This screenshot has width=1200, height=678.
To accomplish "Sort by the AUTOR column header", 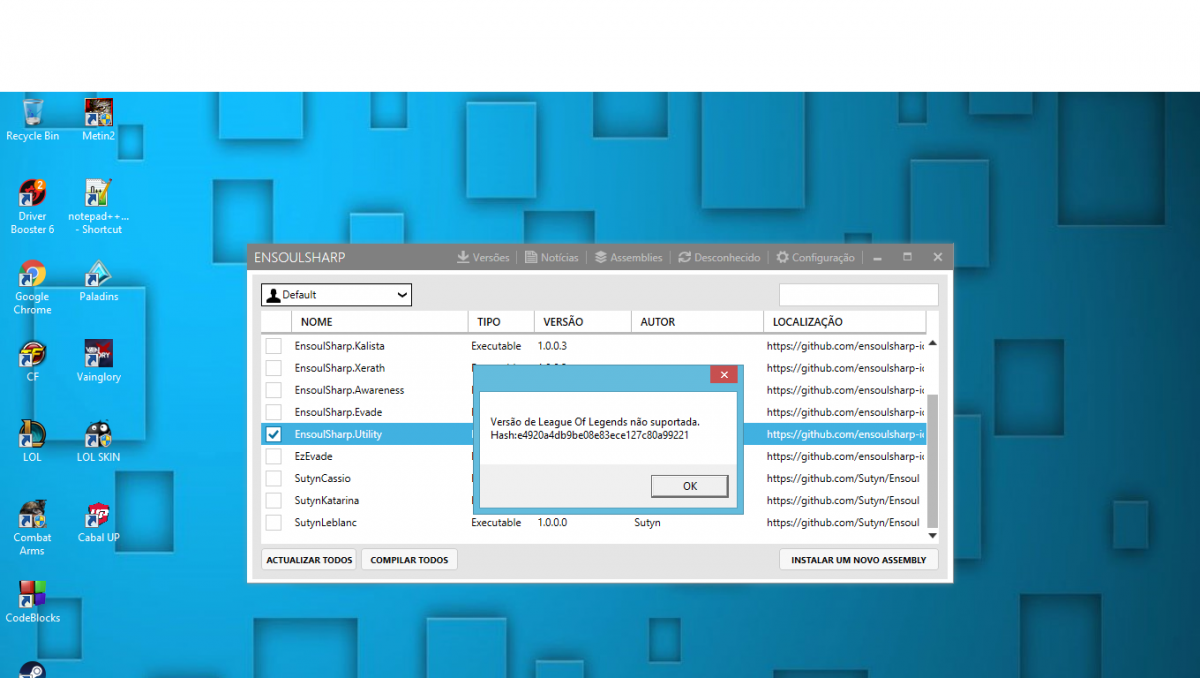I will pyautogui.click(x=697, y=322).
